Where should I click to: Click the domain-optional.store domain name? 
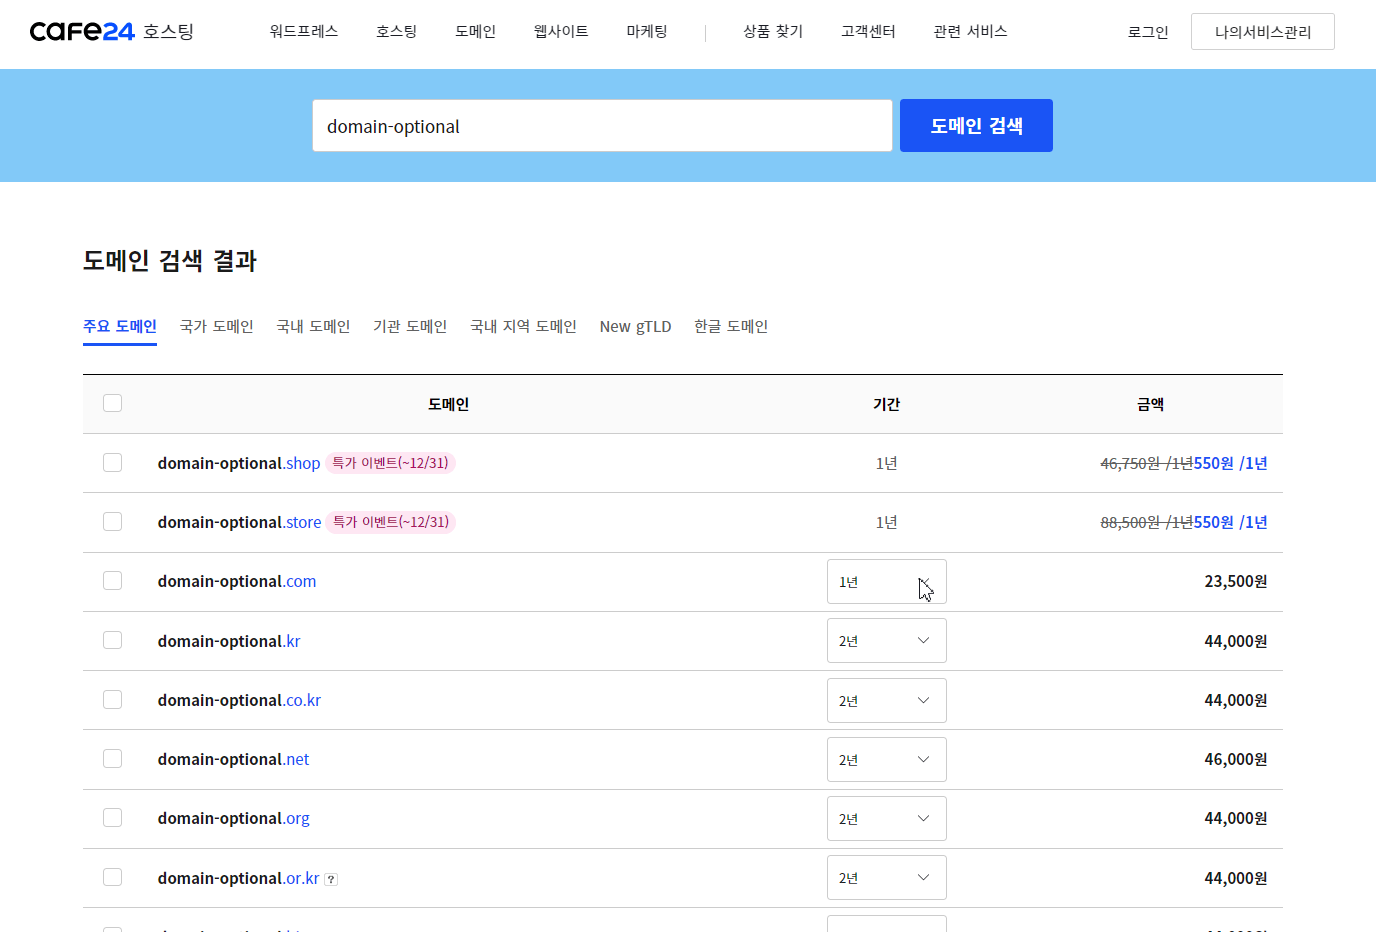coord(239,522)
